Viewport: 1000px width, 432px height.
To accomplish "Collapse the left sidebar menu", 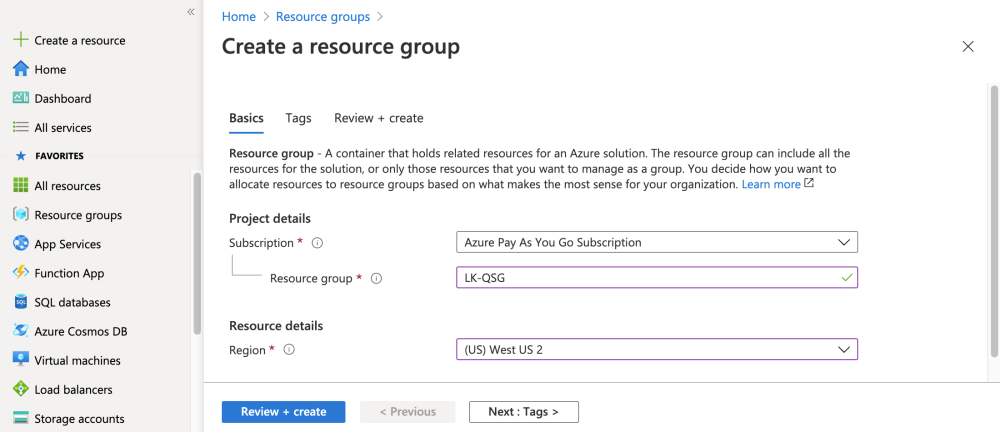I will tap(191, 12).
